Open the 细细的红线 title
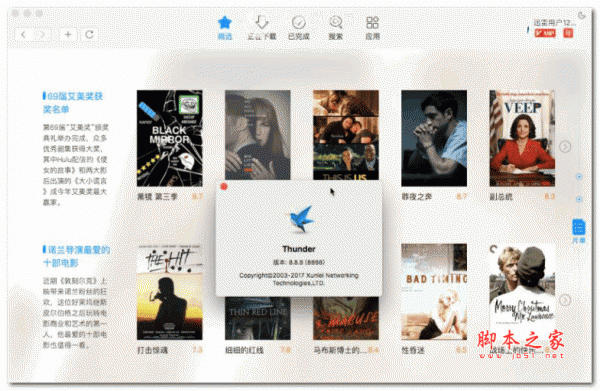 click(244, 350)
